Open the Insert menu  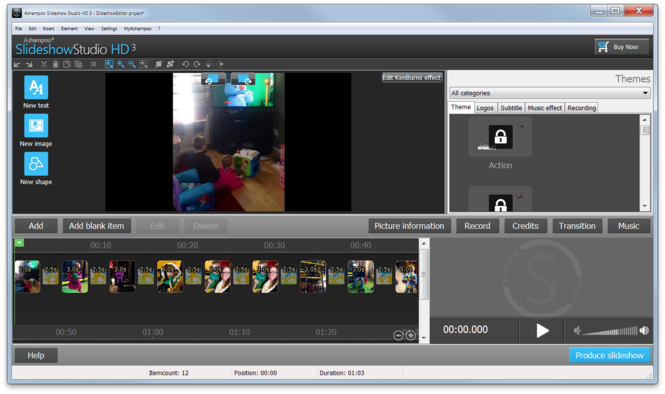(x=48, y=28)
